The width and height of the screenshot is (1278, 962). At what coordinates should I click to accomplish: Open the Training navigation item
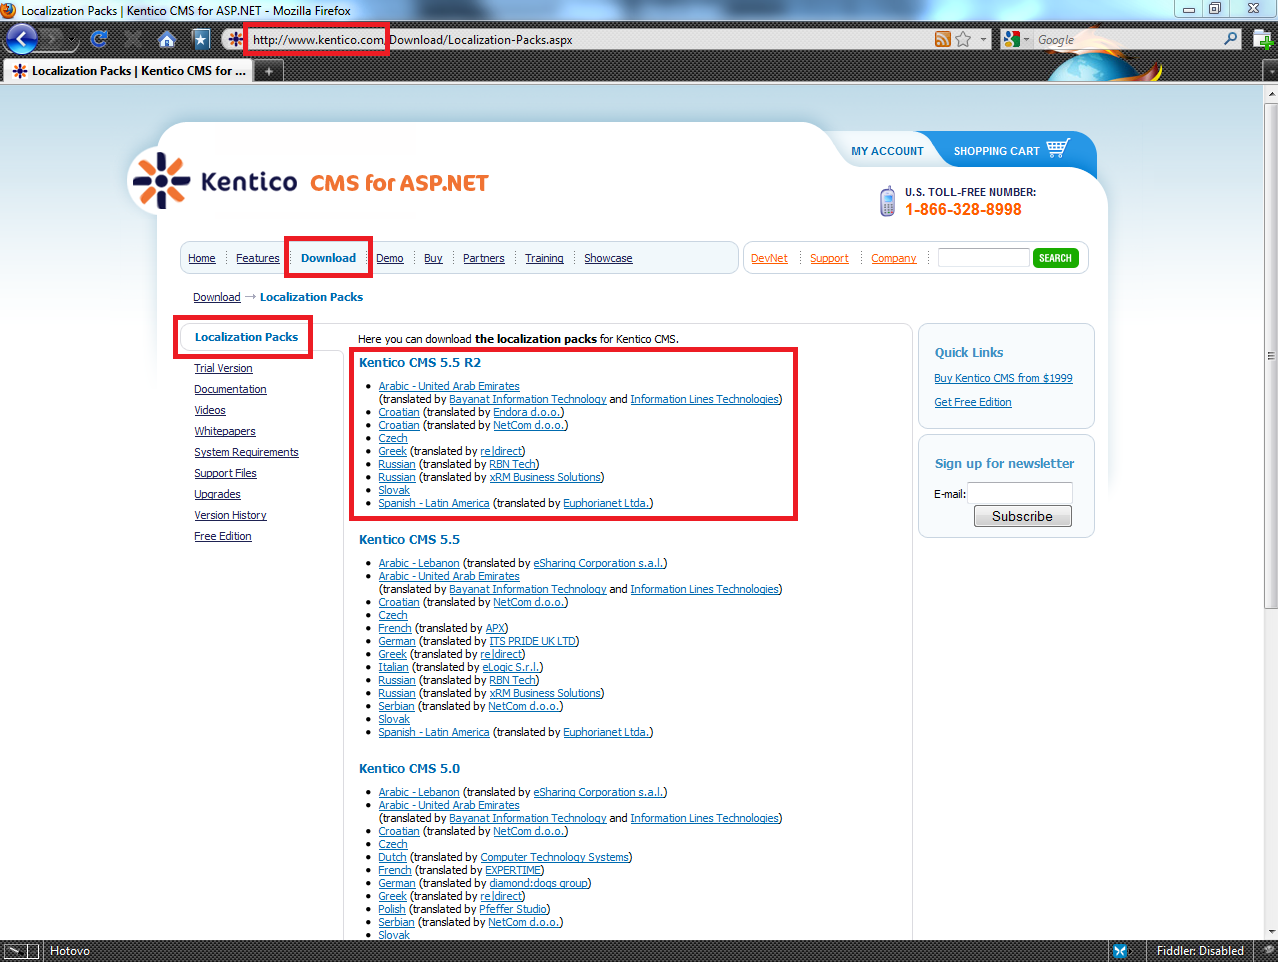(x=545, y=258)
